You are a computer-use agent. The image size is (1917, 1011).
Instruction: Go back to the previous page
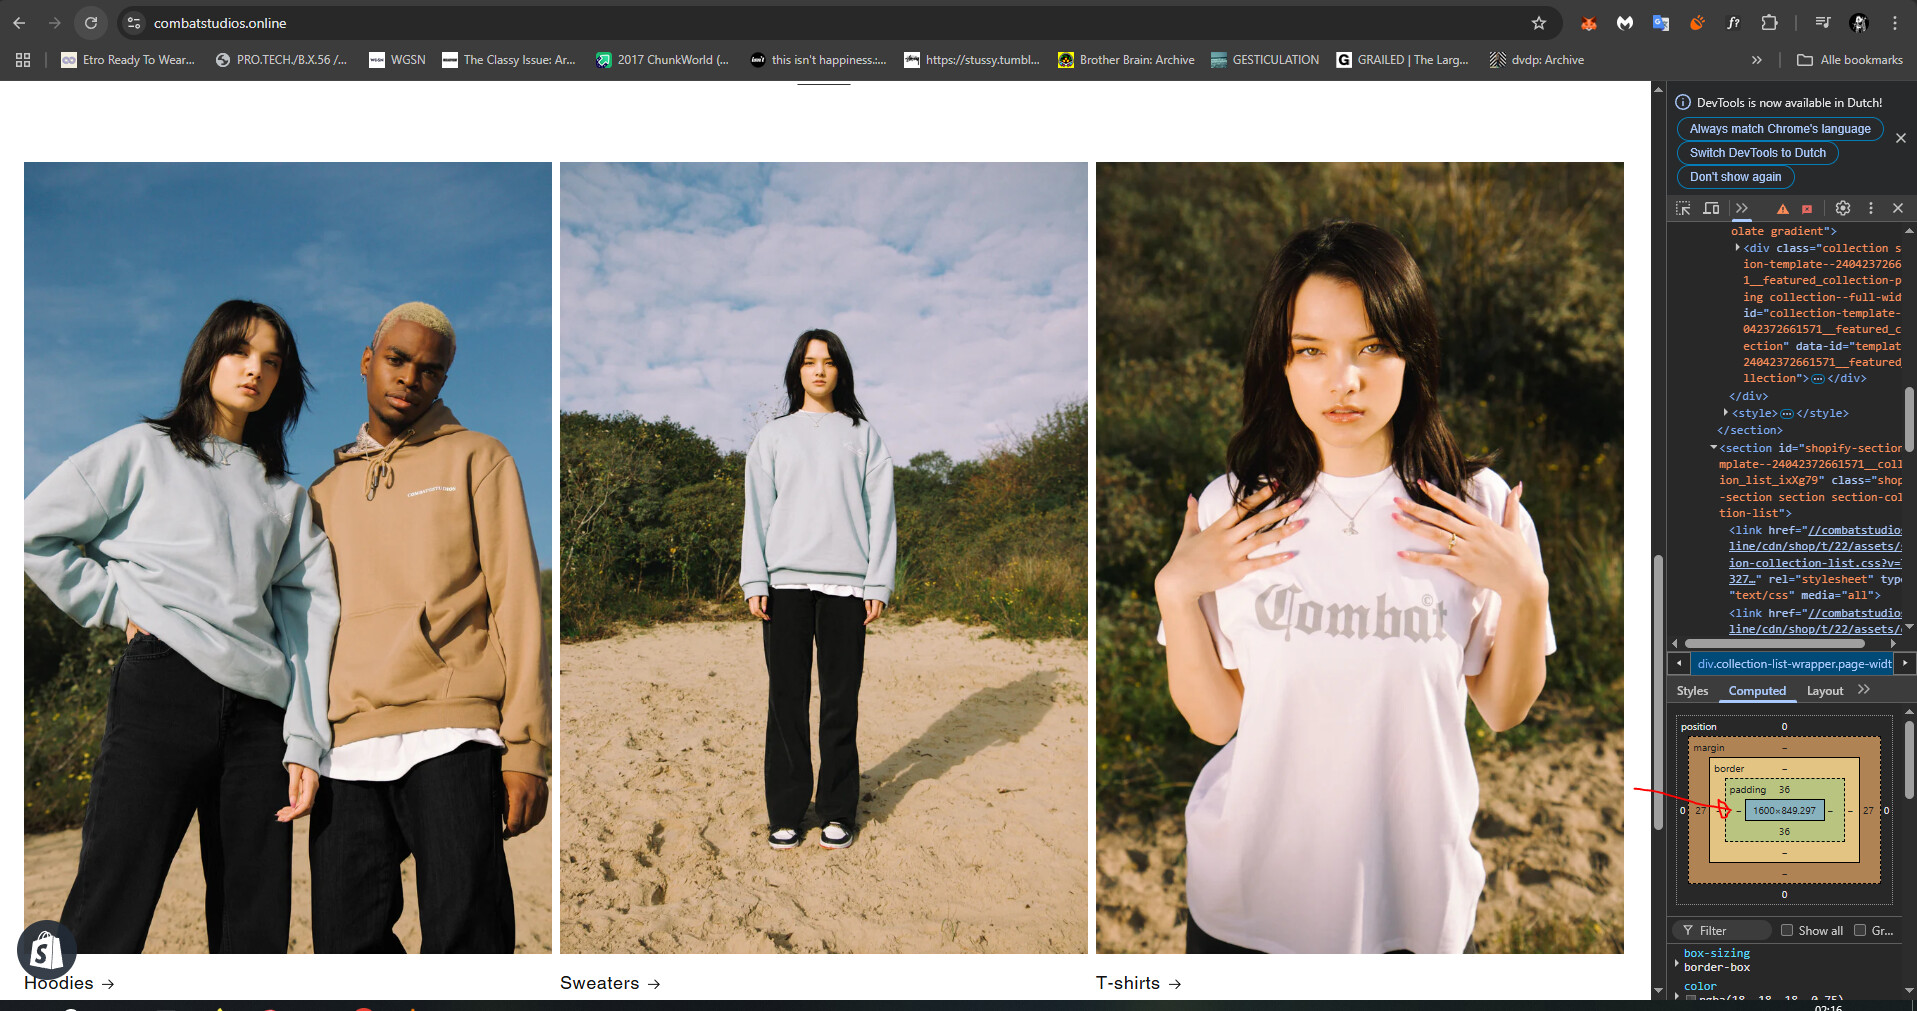19,23
